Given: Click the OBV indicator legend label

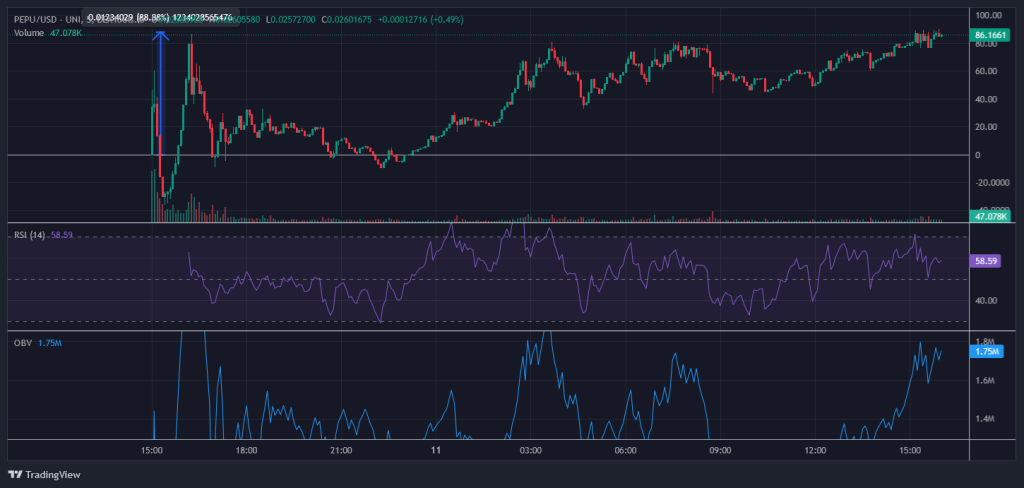Looking at the screenshot, I should pos(22,343).
